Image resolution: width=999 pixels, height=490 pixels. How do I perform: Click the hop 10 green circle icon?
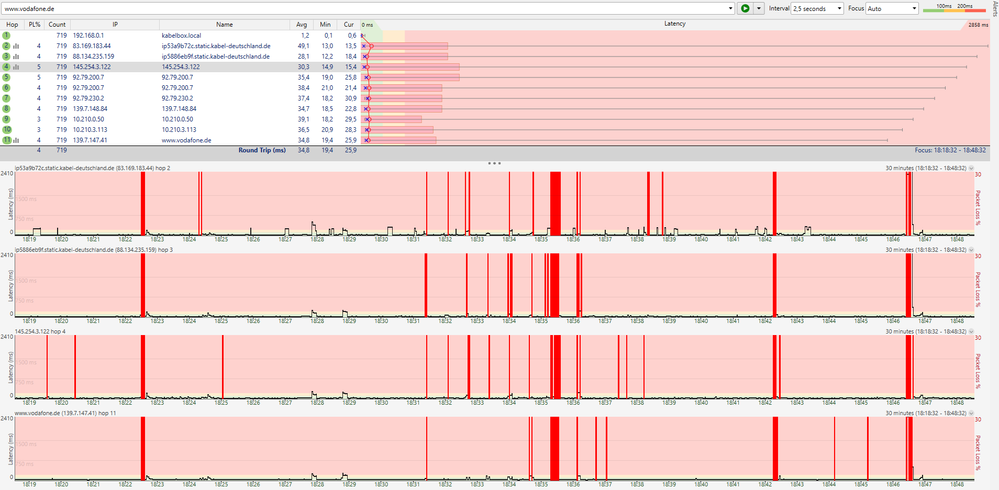tap(6, 129)
